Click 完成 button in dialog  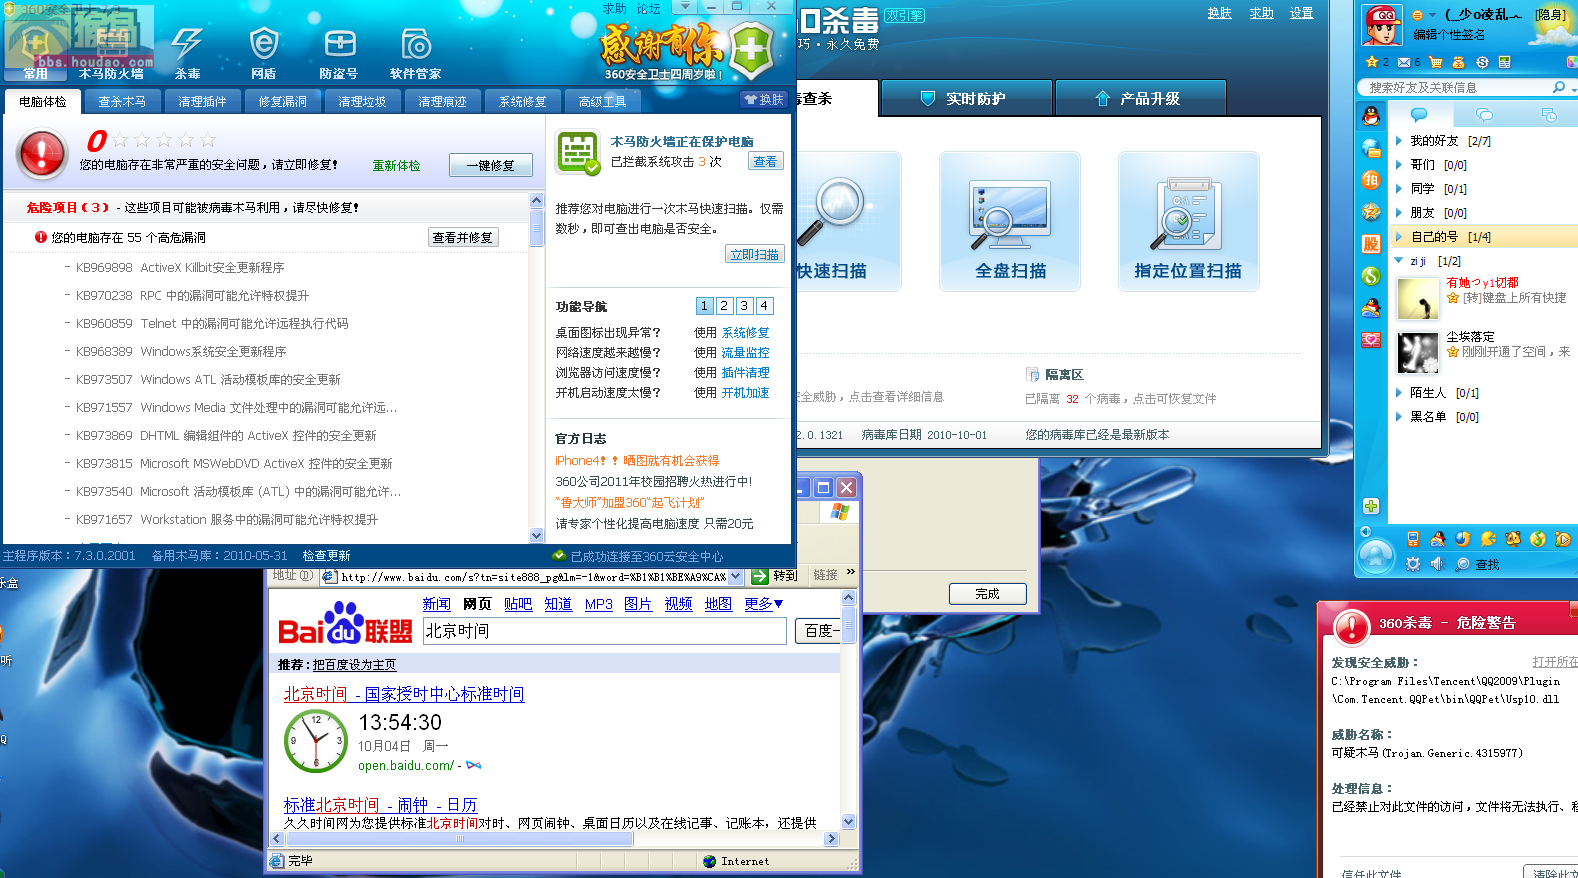tap(988, 593)
